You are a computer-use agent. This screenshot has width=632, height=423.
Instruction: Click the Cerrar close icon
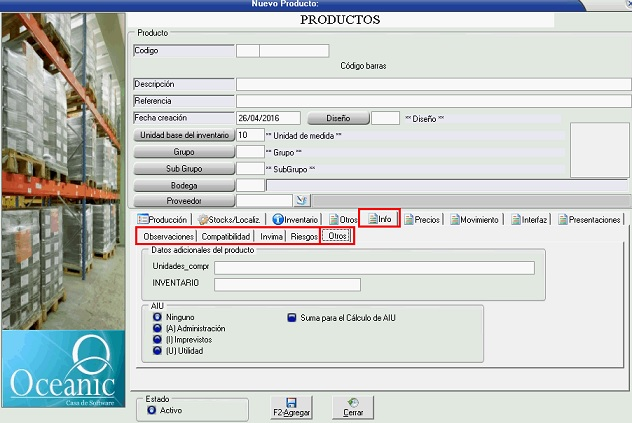tap(352, 402)
